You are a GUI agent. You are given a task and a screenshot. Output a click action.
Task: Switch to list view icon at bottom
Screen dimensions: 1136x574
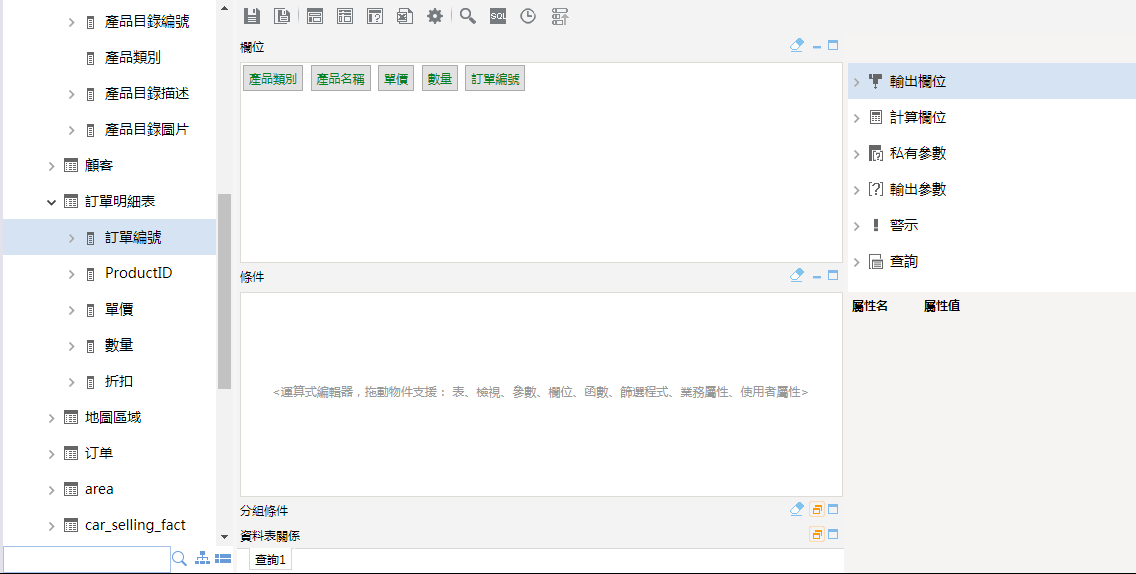coord(223,559)
